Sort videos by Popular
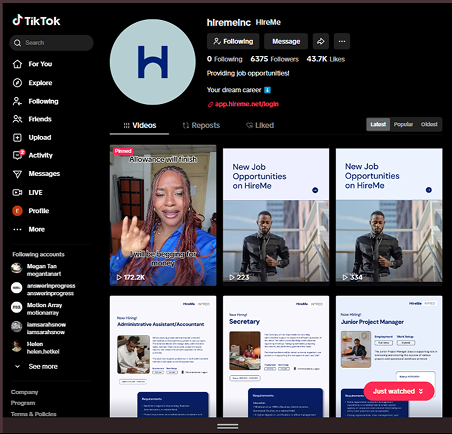Image resolution: width=452 pixels, height=434 pixels. 403,124
